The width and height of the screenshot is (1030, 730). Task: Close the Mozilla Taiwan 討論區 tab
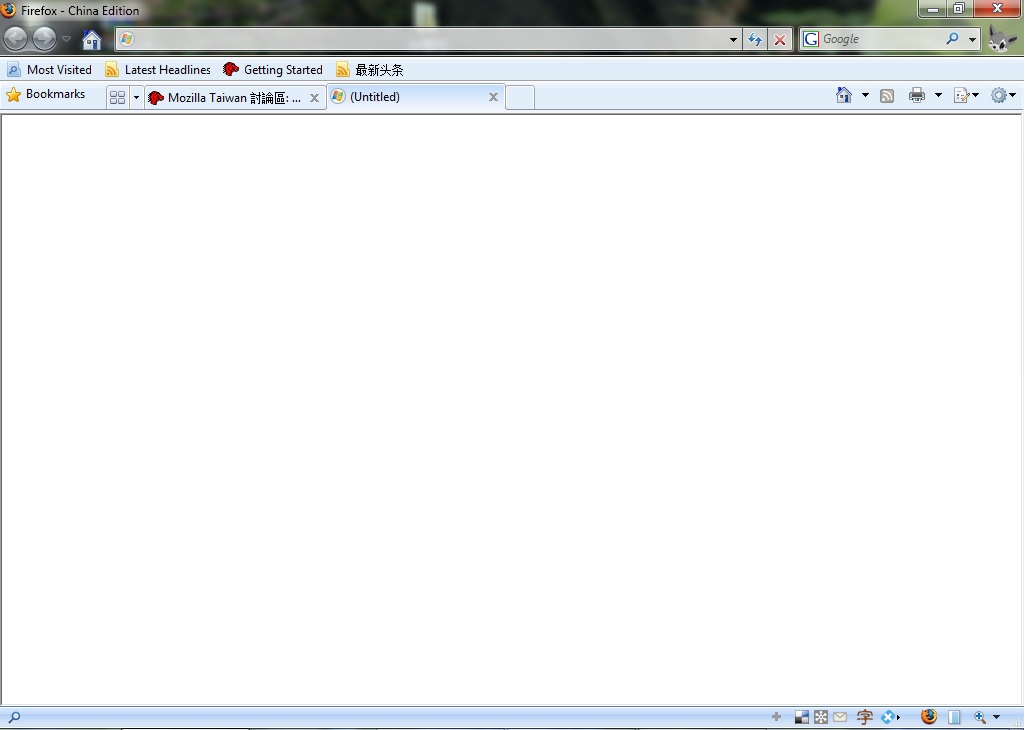point(315,98)
